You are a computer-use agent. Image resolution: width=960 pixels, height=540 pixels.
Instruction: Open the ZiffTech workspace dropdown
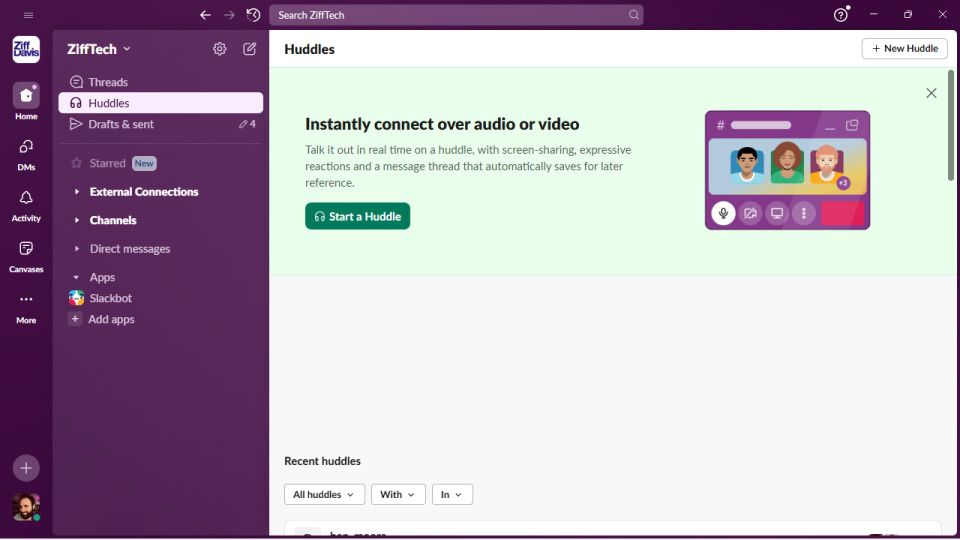(x=99, y=49)
